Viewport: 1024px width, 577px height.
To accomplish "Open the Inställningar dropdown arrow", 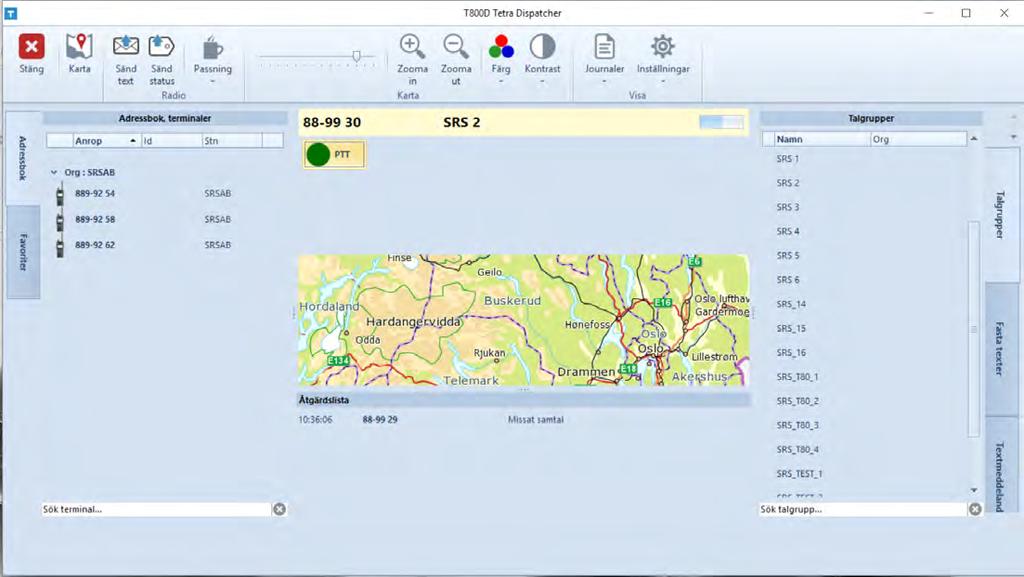I will [x=662, y=82].
